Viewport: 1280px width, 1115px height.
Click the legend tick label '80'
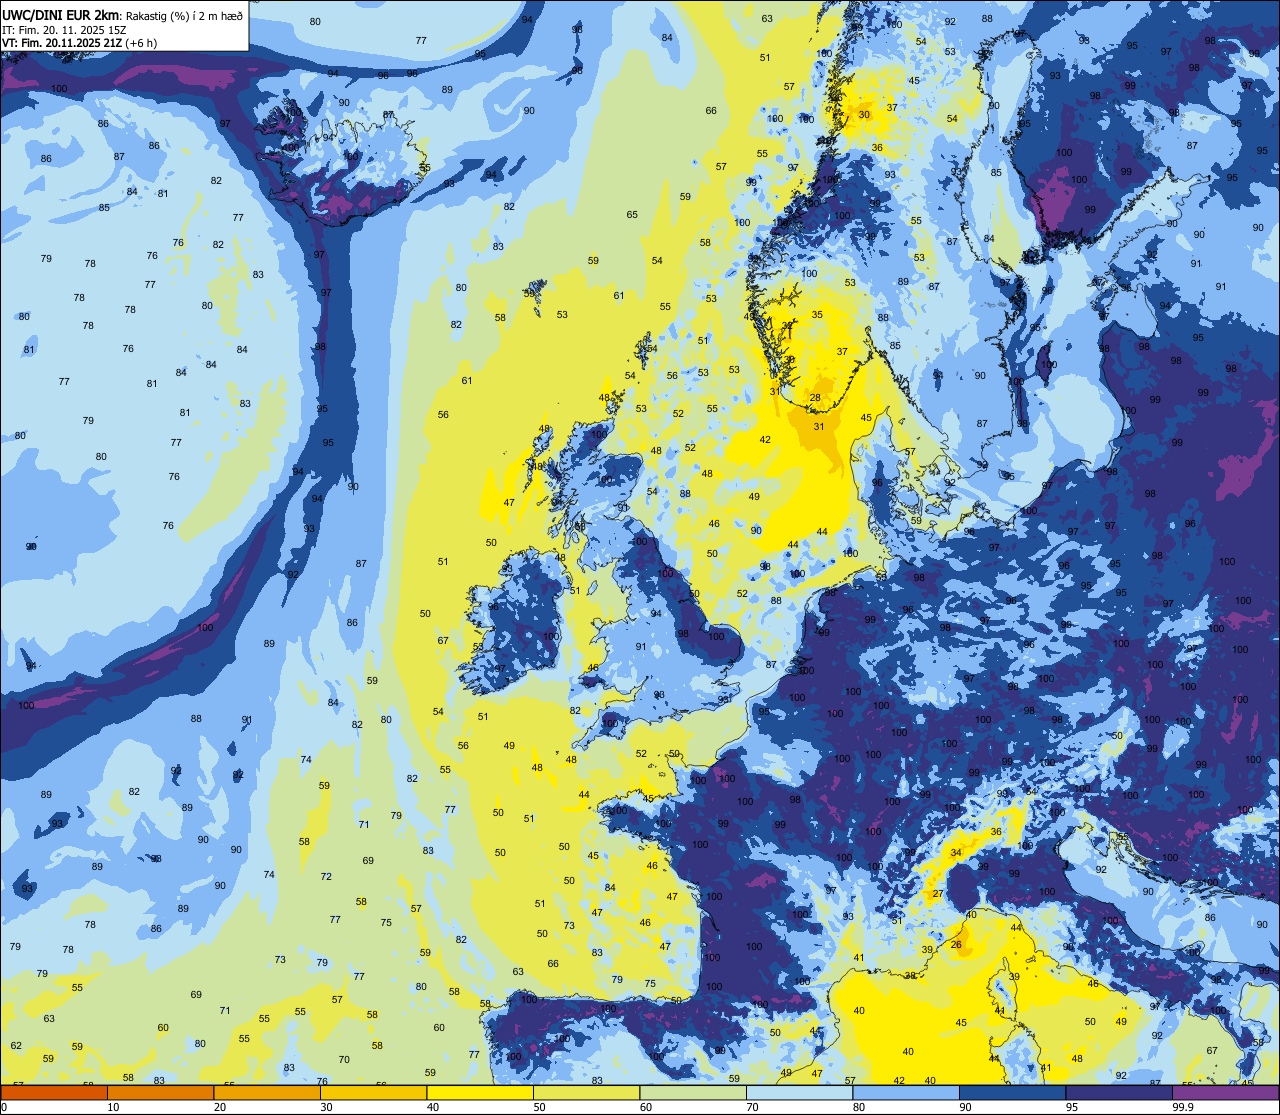[x=859, y=1107]
